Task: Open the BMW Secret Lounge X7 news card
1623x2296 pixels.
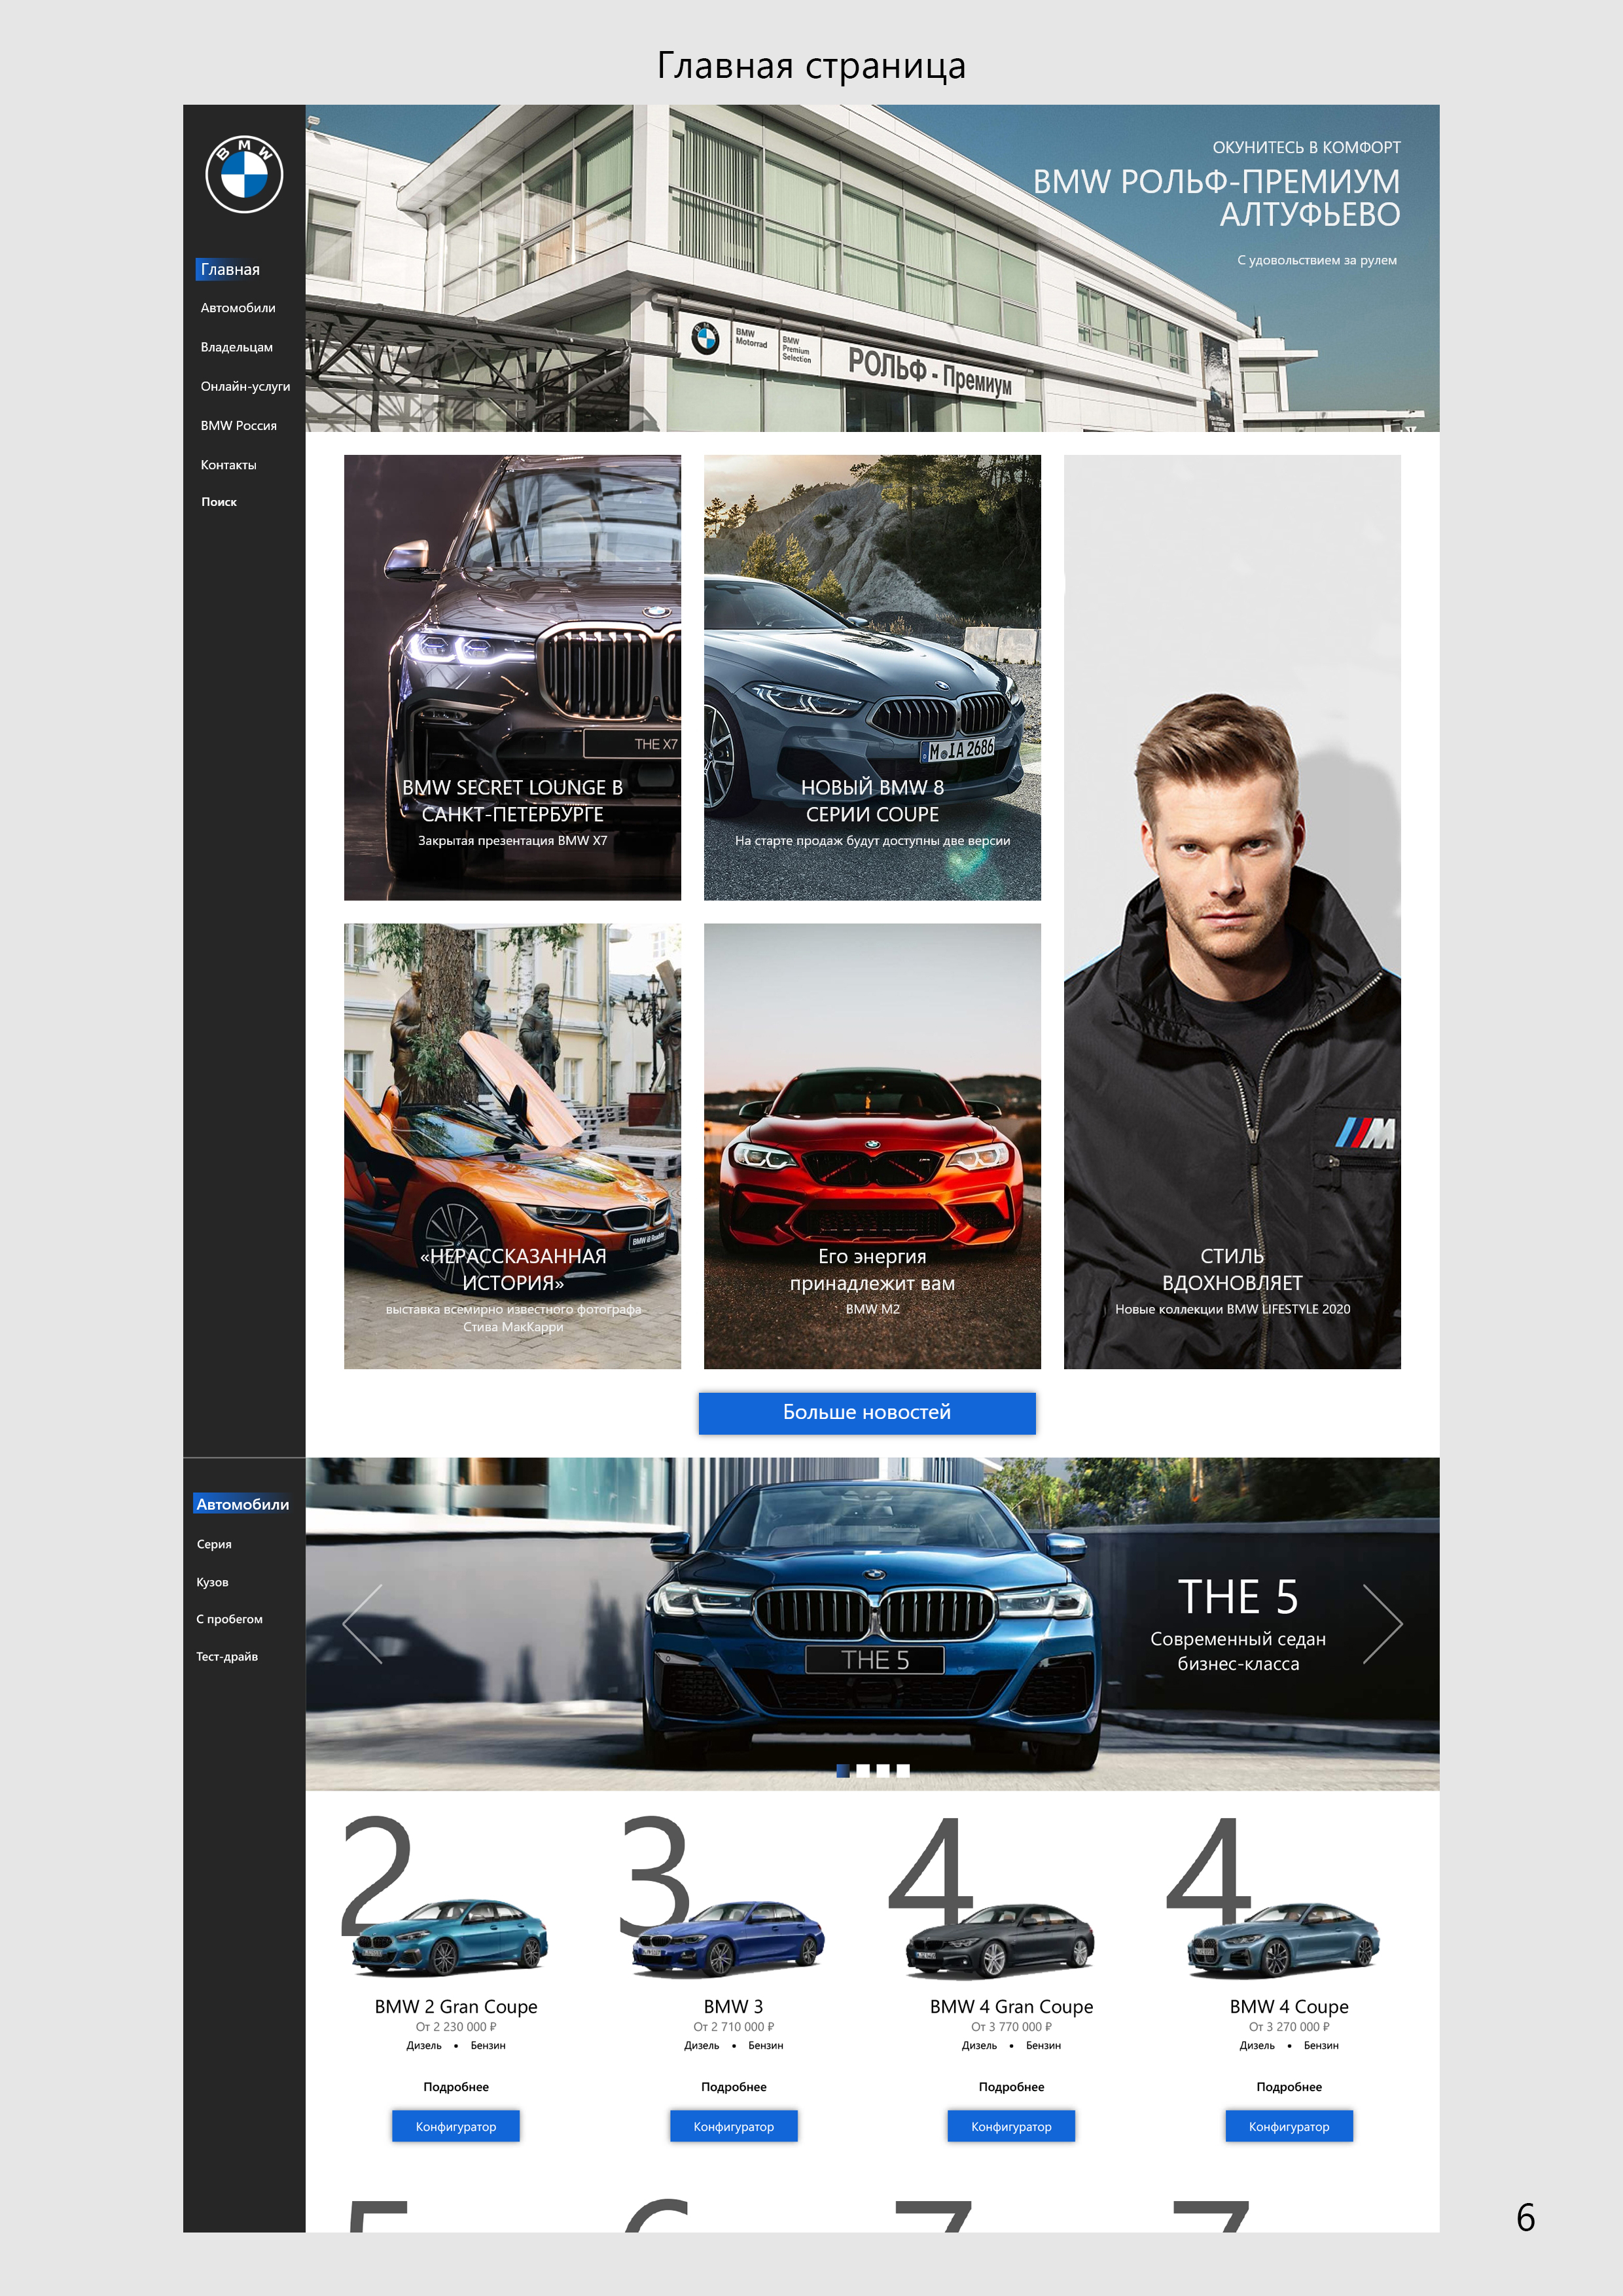Action: (512, 678)
